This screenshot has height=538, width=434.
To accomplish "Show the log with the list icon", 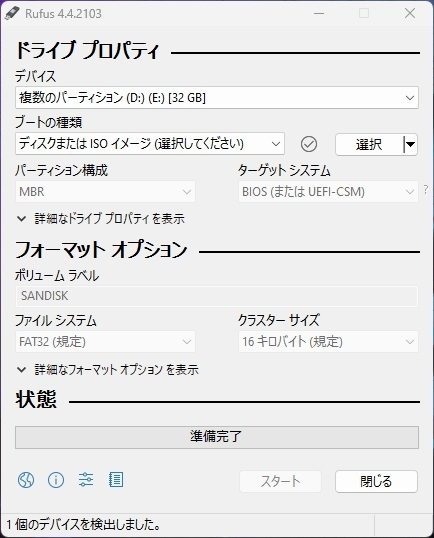I will pos(116,480).
